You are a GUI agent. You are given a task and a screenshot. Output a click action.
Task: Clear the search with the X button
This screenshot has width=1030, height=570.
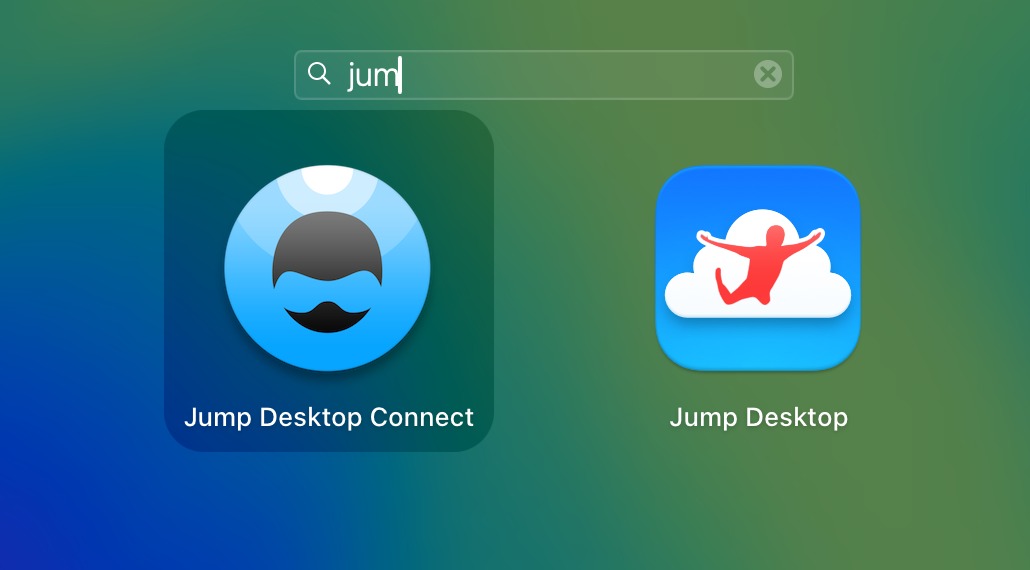(767, 74)
